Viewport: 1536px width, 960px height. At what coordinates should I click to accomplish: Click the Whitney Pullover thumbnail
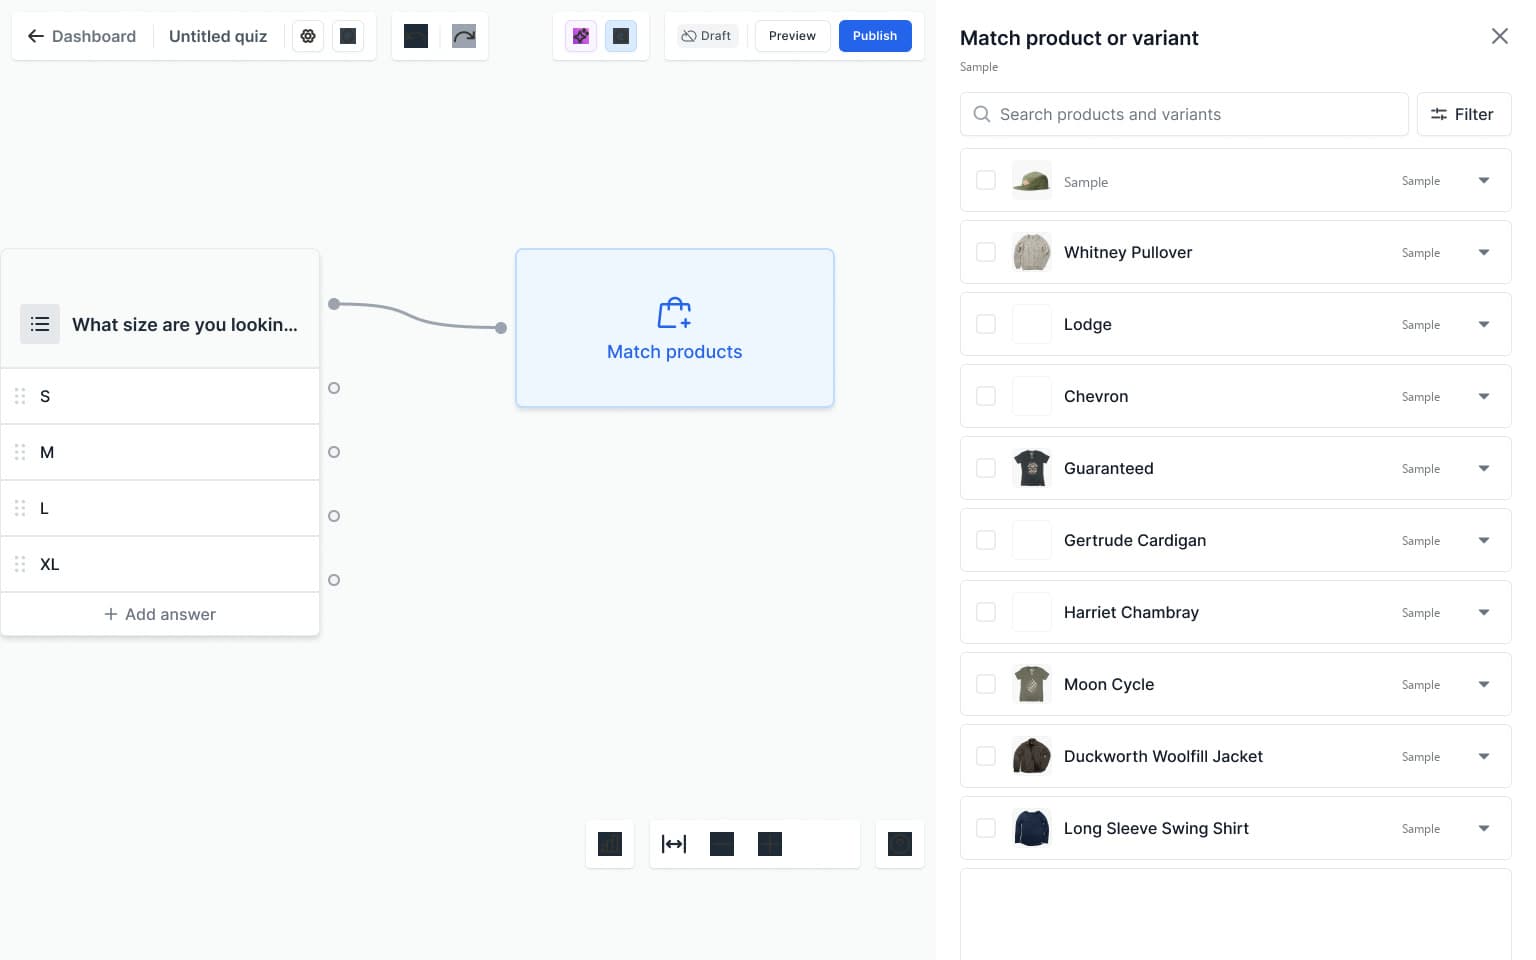pyautogui.click(x=1032, y=252)
